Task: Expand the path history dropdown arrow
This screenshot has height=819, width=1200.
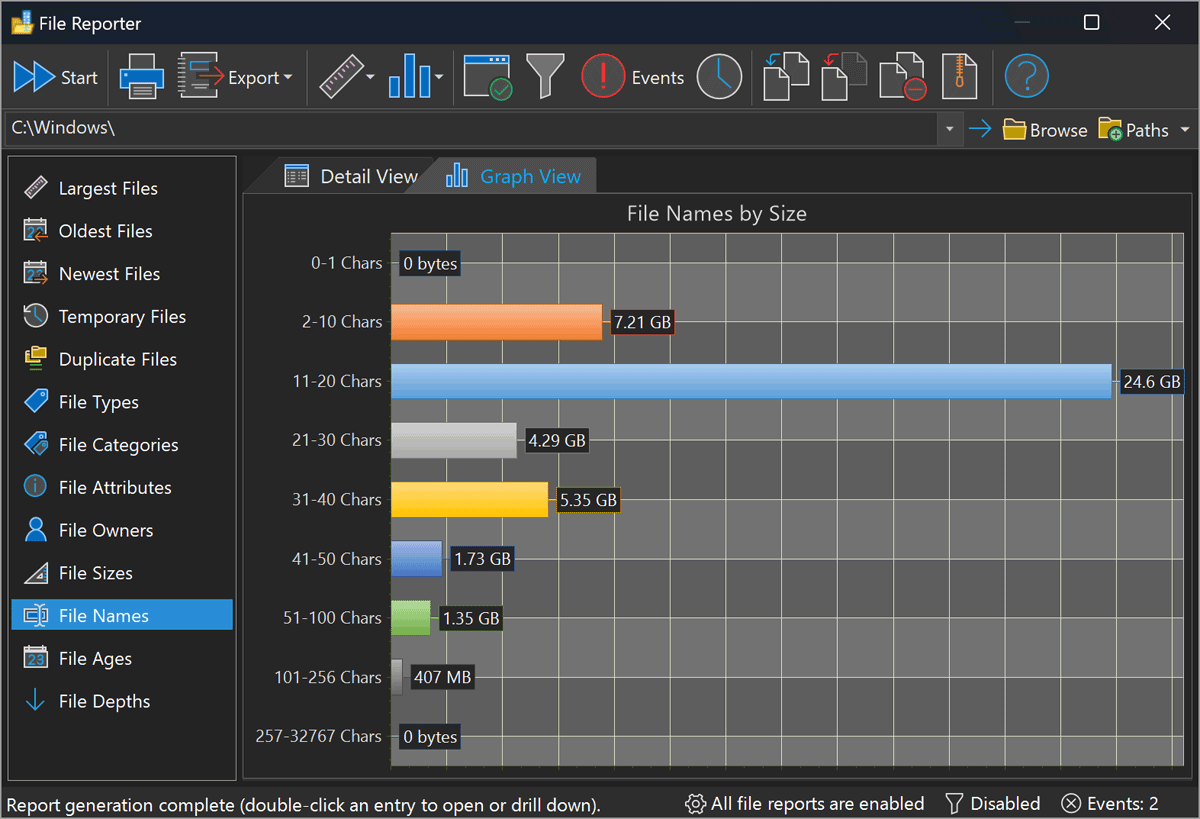Action: 949,130
